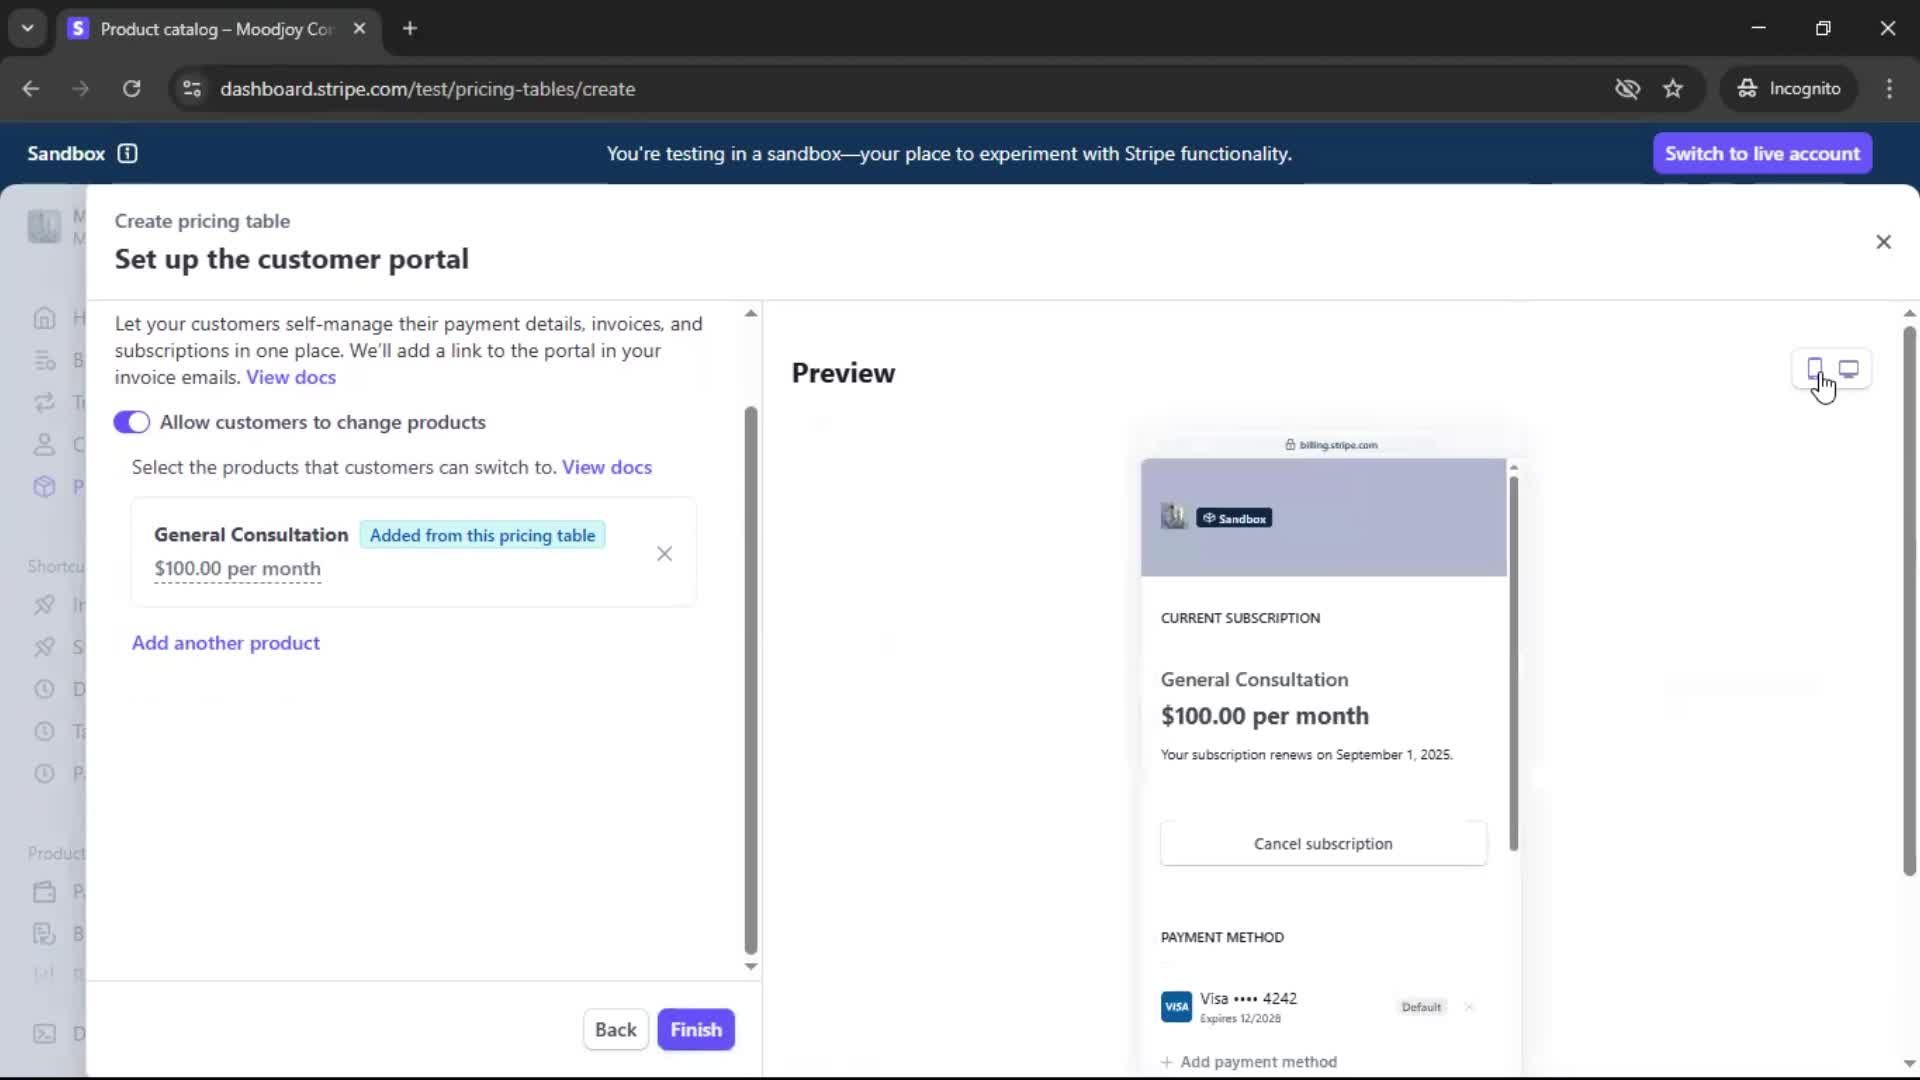This screenshot has height=1080, width=1920.
Task: Click the tracking protection eye icon
Action: click(x=1627, y=89)
